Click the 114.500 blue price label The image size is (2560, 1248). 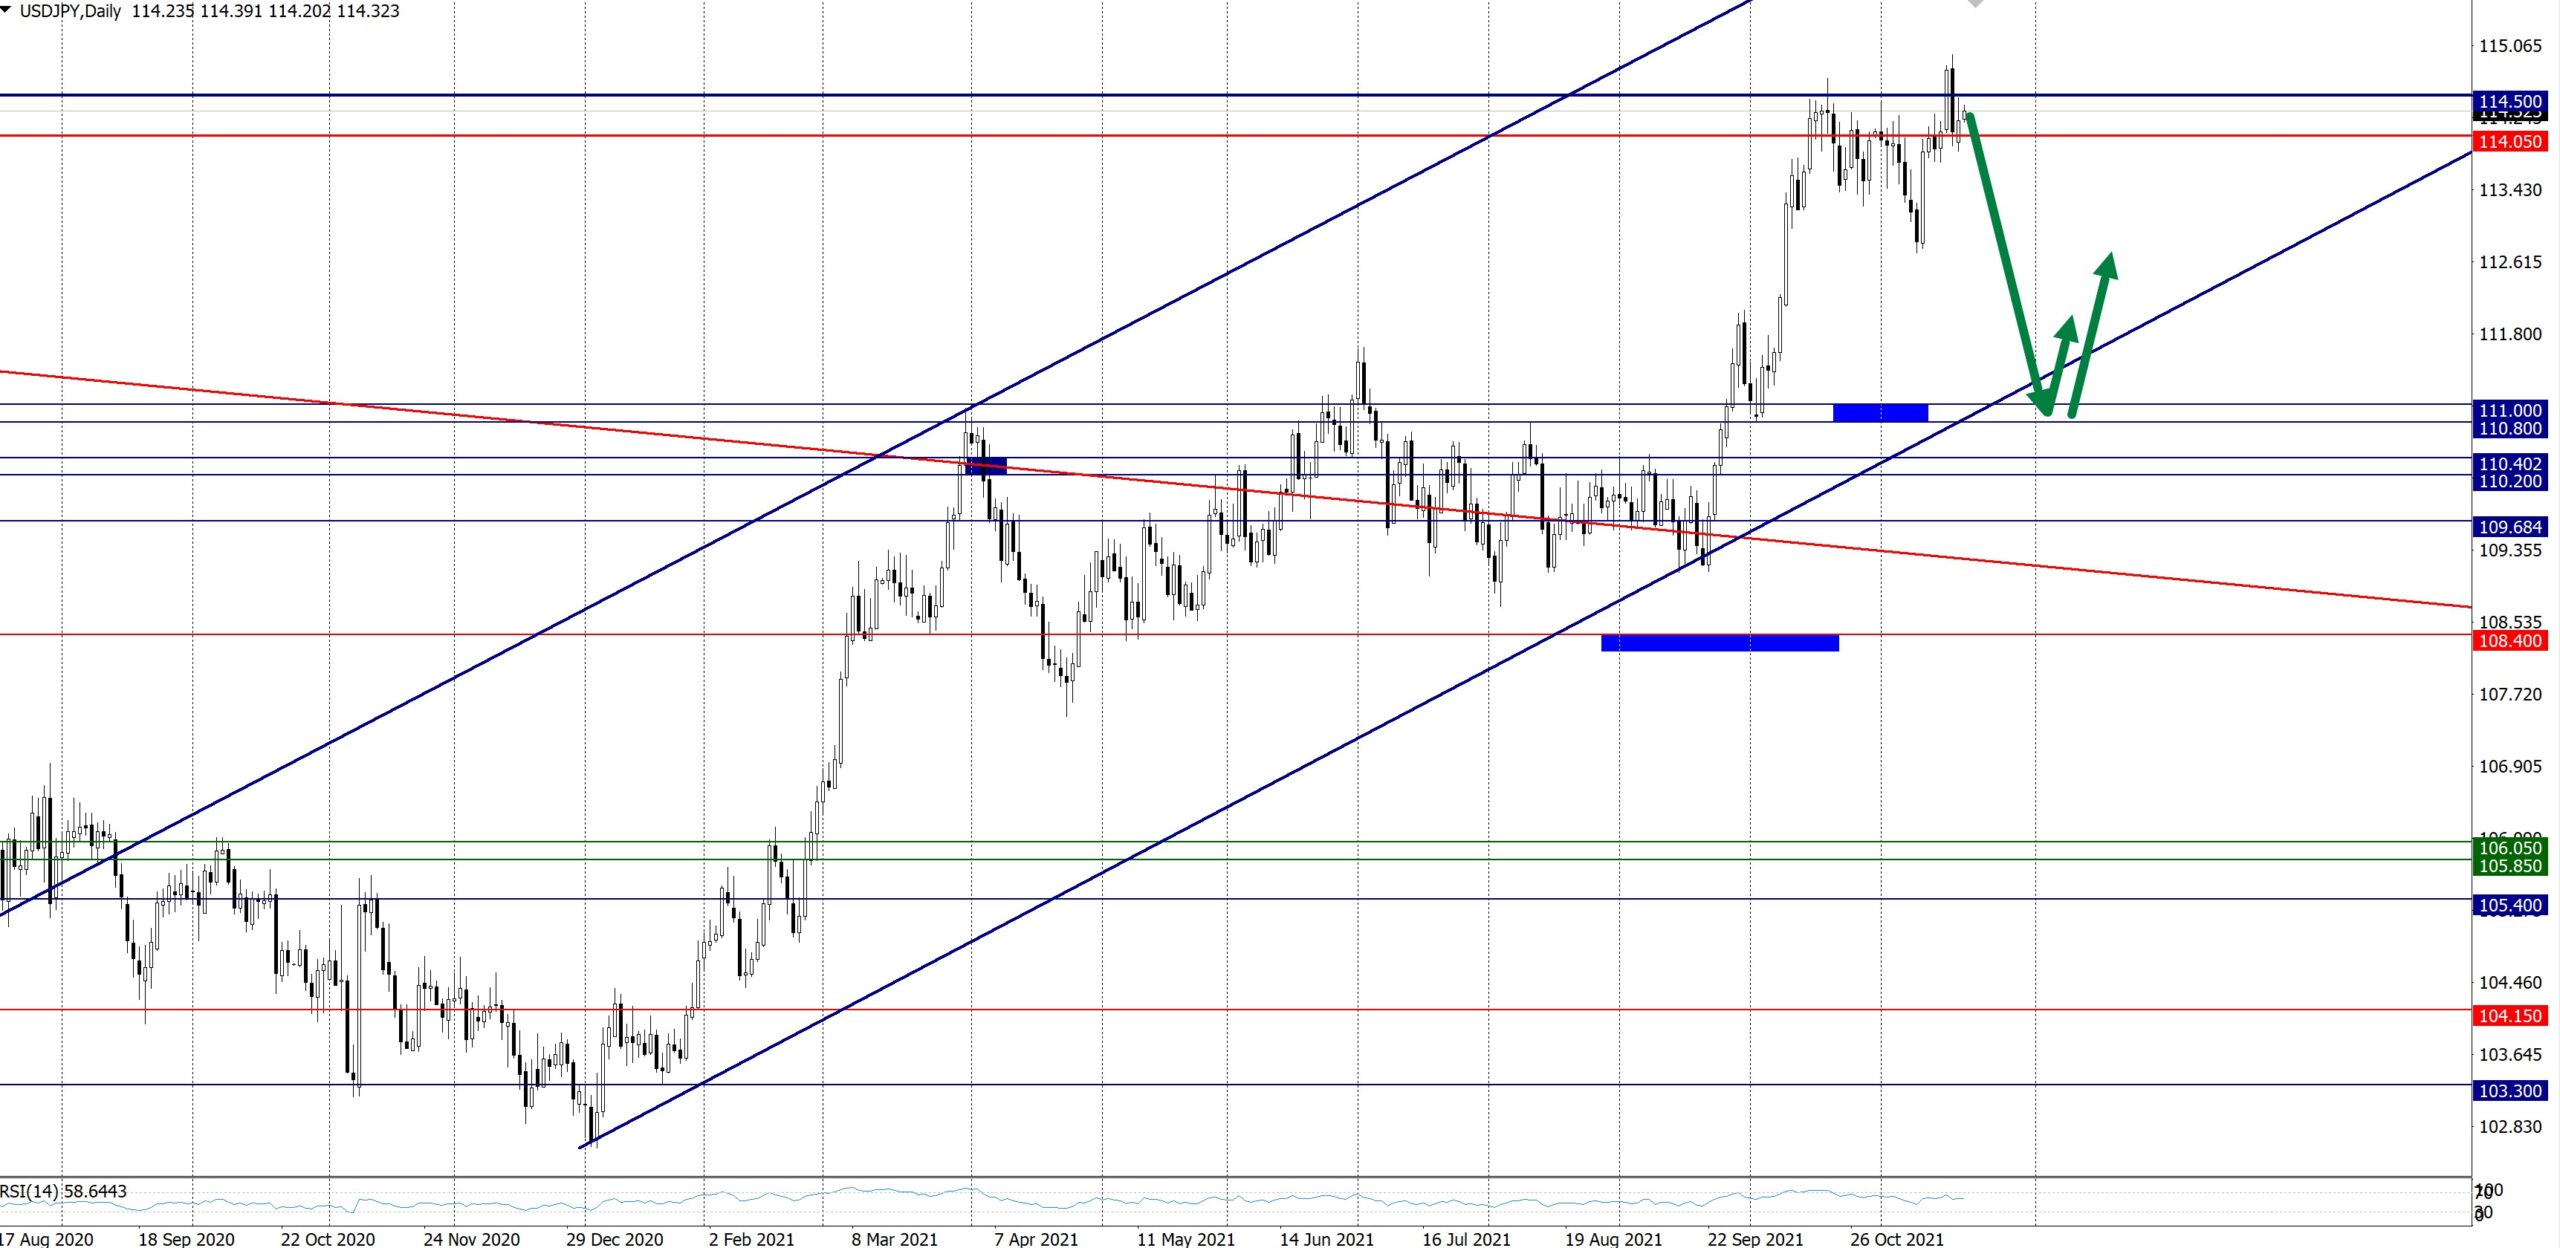[x=2509, y=101]
